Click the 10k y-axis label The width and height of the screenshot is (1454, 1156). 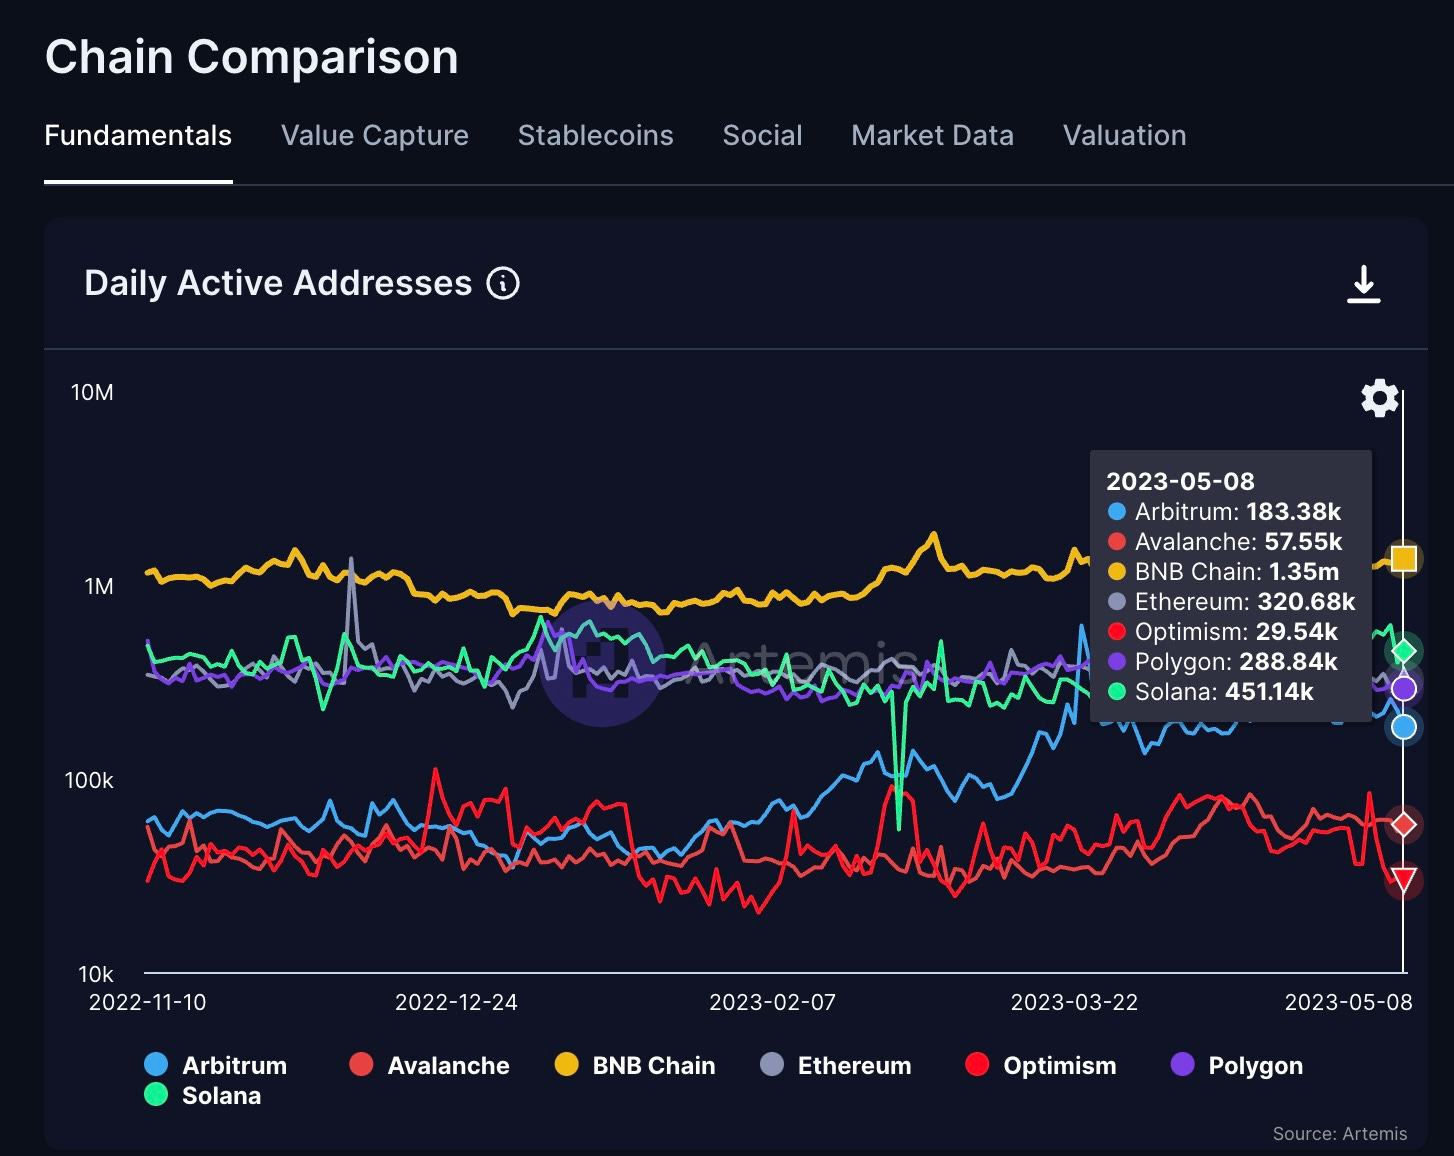tap(96, 974)
